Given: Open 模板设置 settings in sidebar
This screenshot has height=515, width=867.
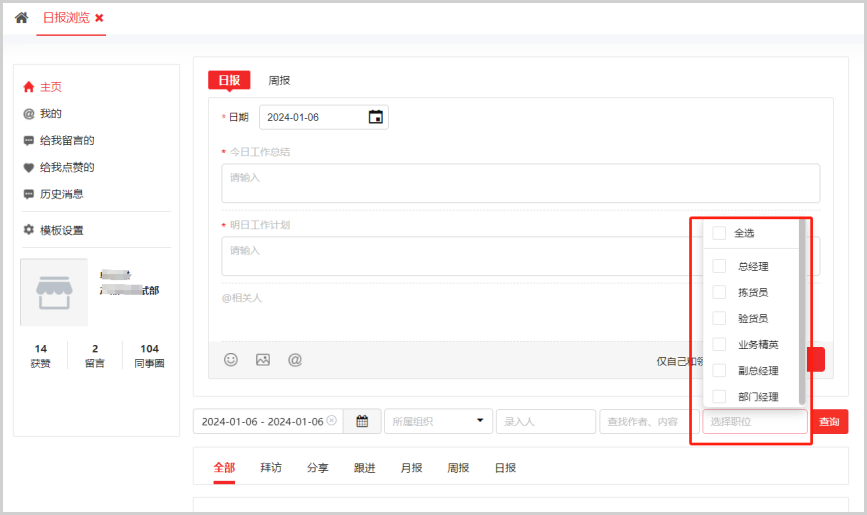Looking at the screenshot, I should coord(61,230).
